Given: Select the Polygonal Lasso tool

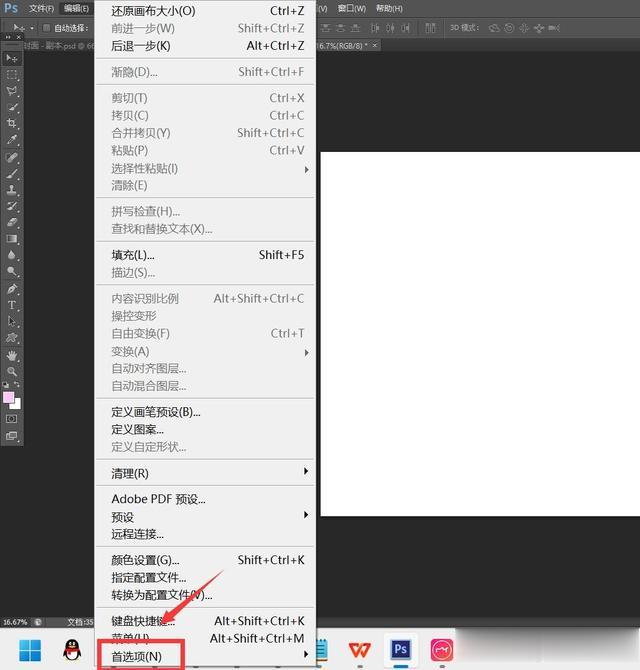Looking at the screenshot, I should click(x=12, y=91).
